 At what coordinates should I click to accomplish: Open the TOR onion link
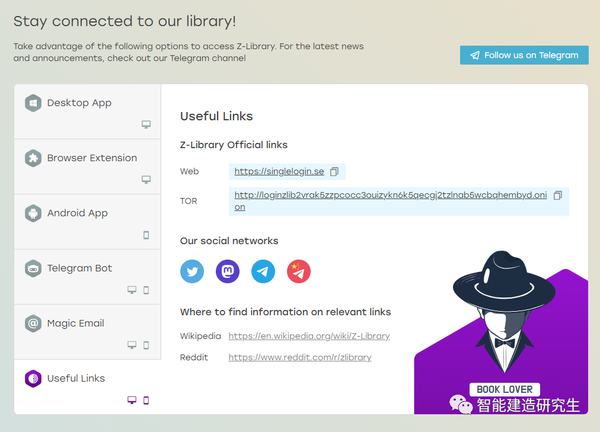[x=391, y=201]
